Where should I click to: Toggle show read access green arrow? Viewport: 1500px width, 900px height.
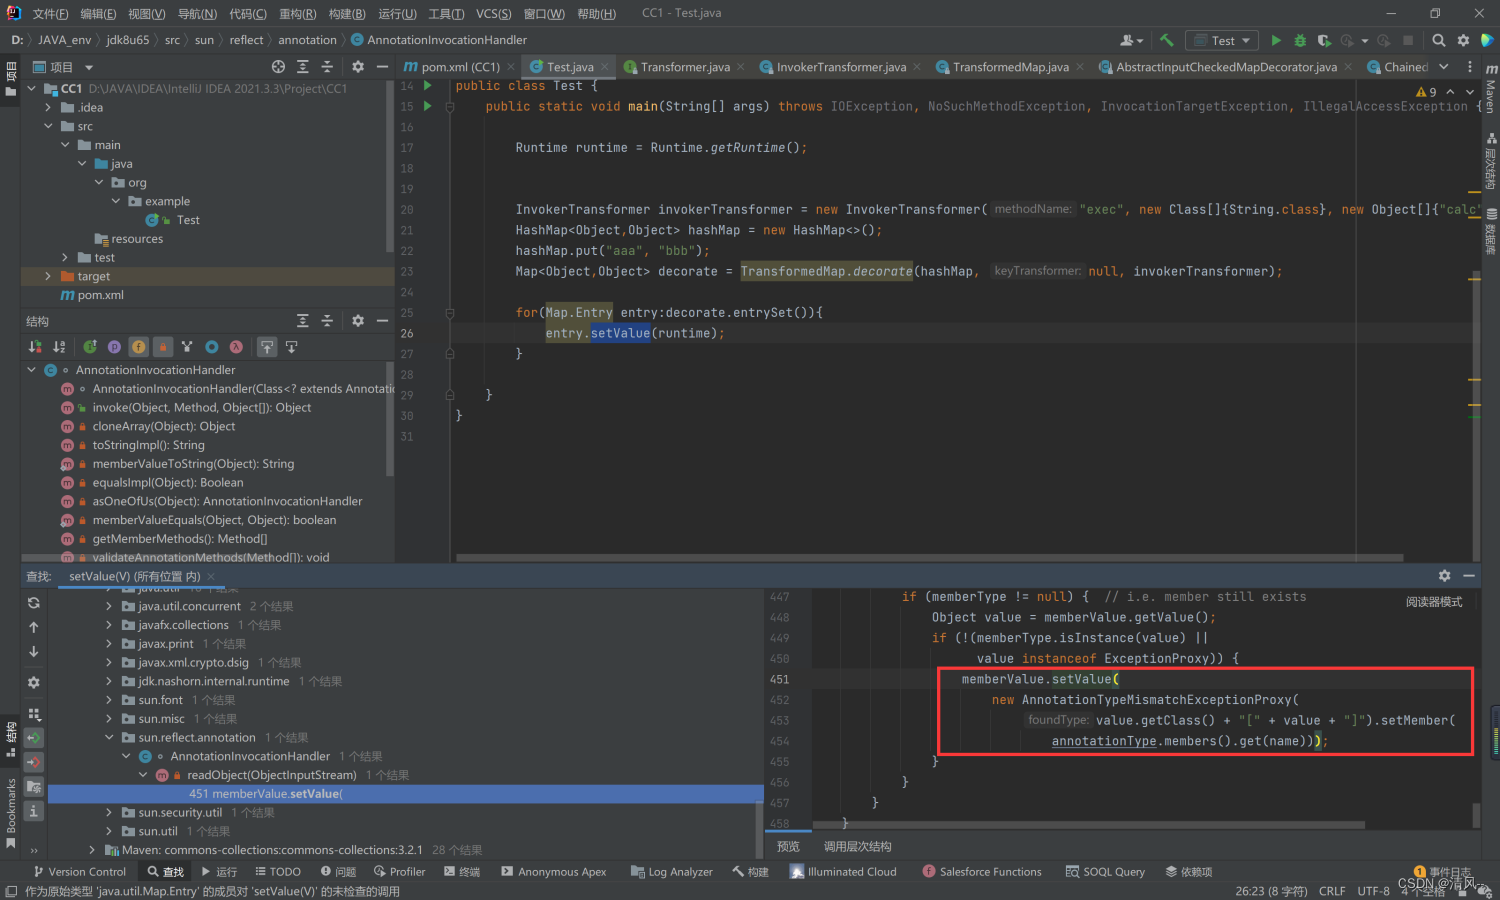point(34,738)
